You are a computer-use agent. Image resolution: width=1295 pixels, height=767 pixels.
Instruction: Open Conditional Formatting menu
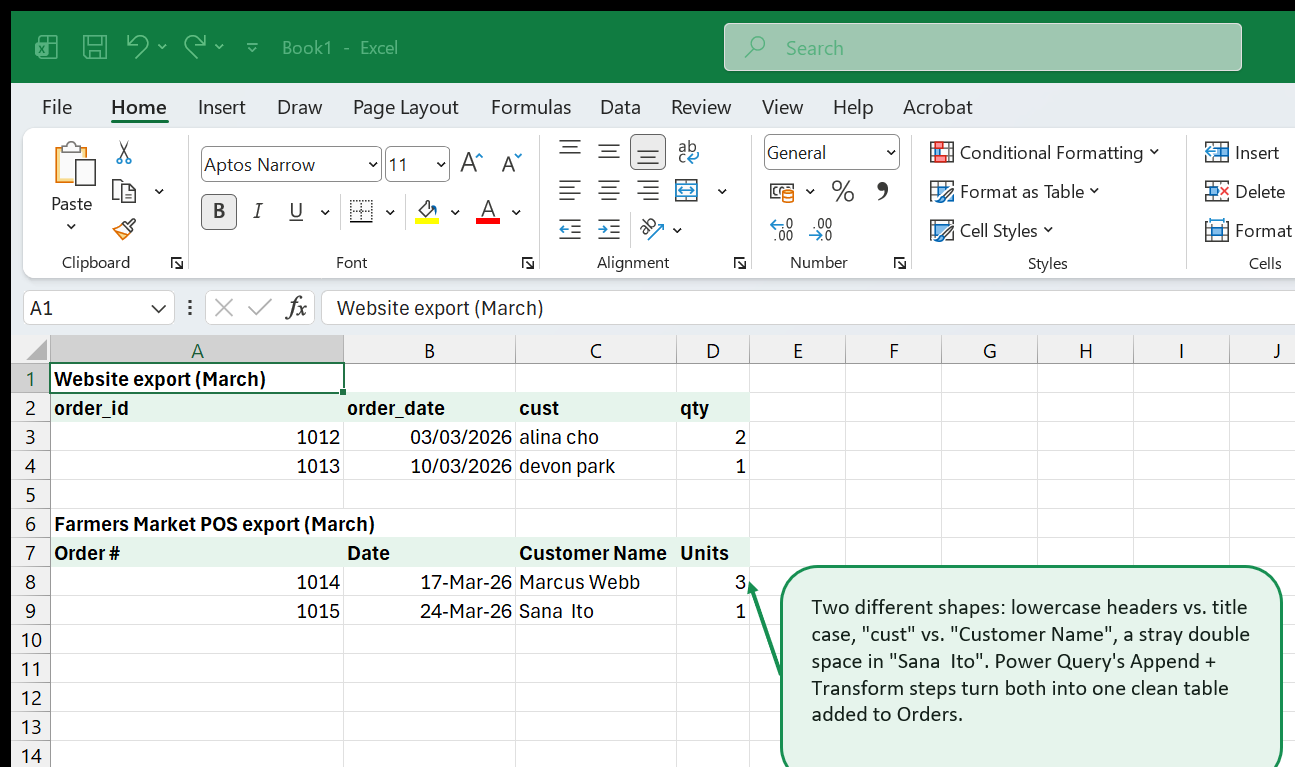click(x=1045, y=152)
